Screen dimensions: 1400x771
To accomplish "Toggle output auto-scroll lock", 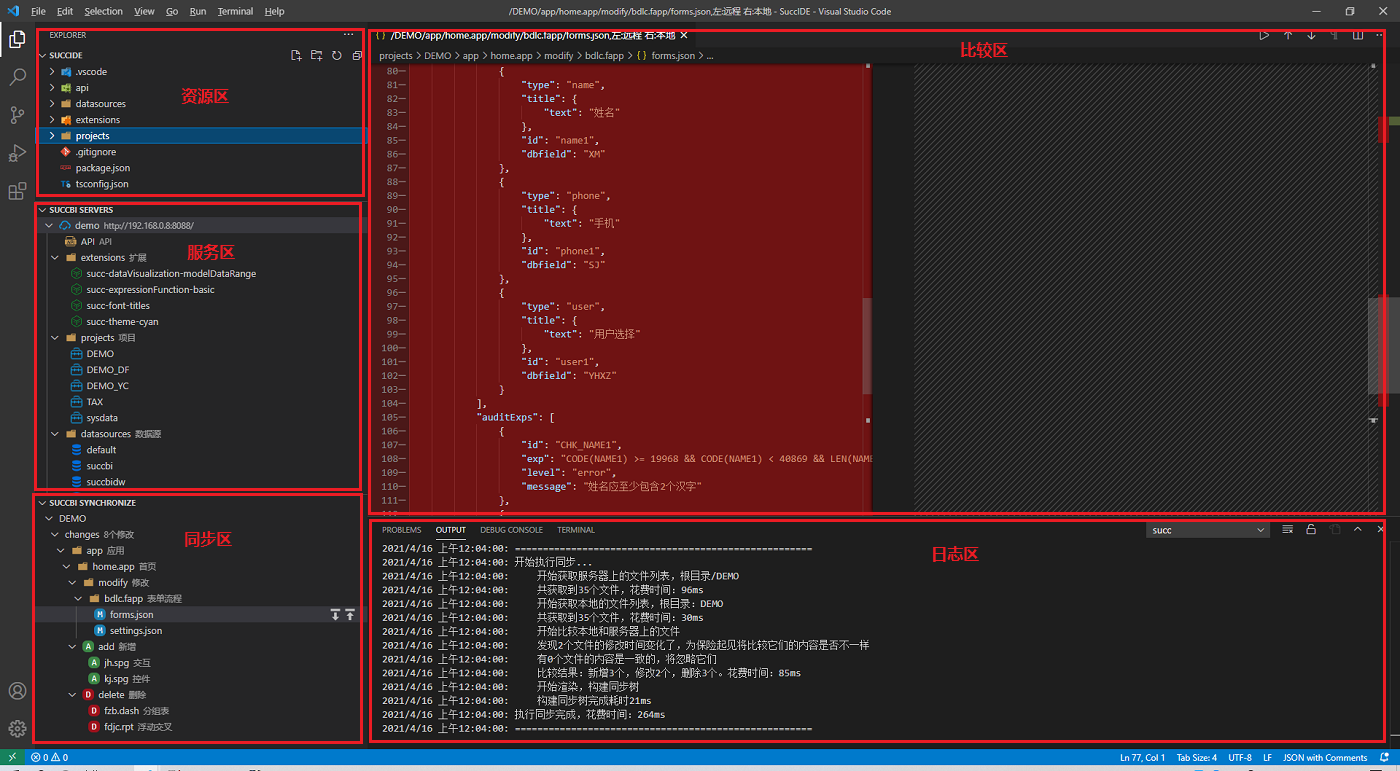I will pos(1311,530).
